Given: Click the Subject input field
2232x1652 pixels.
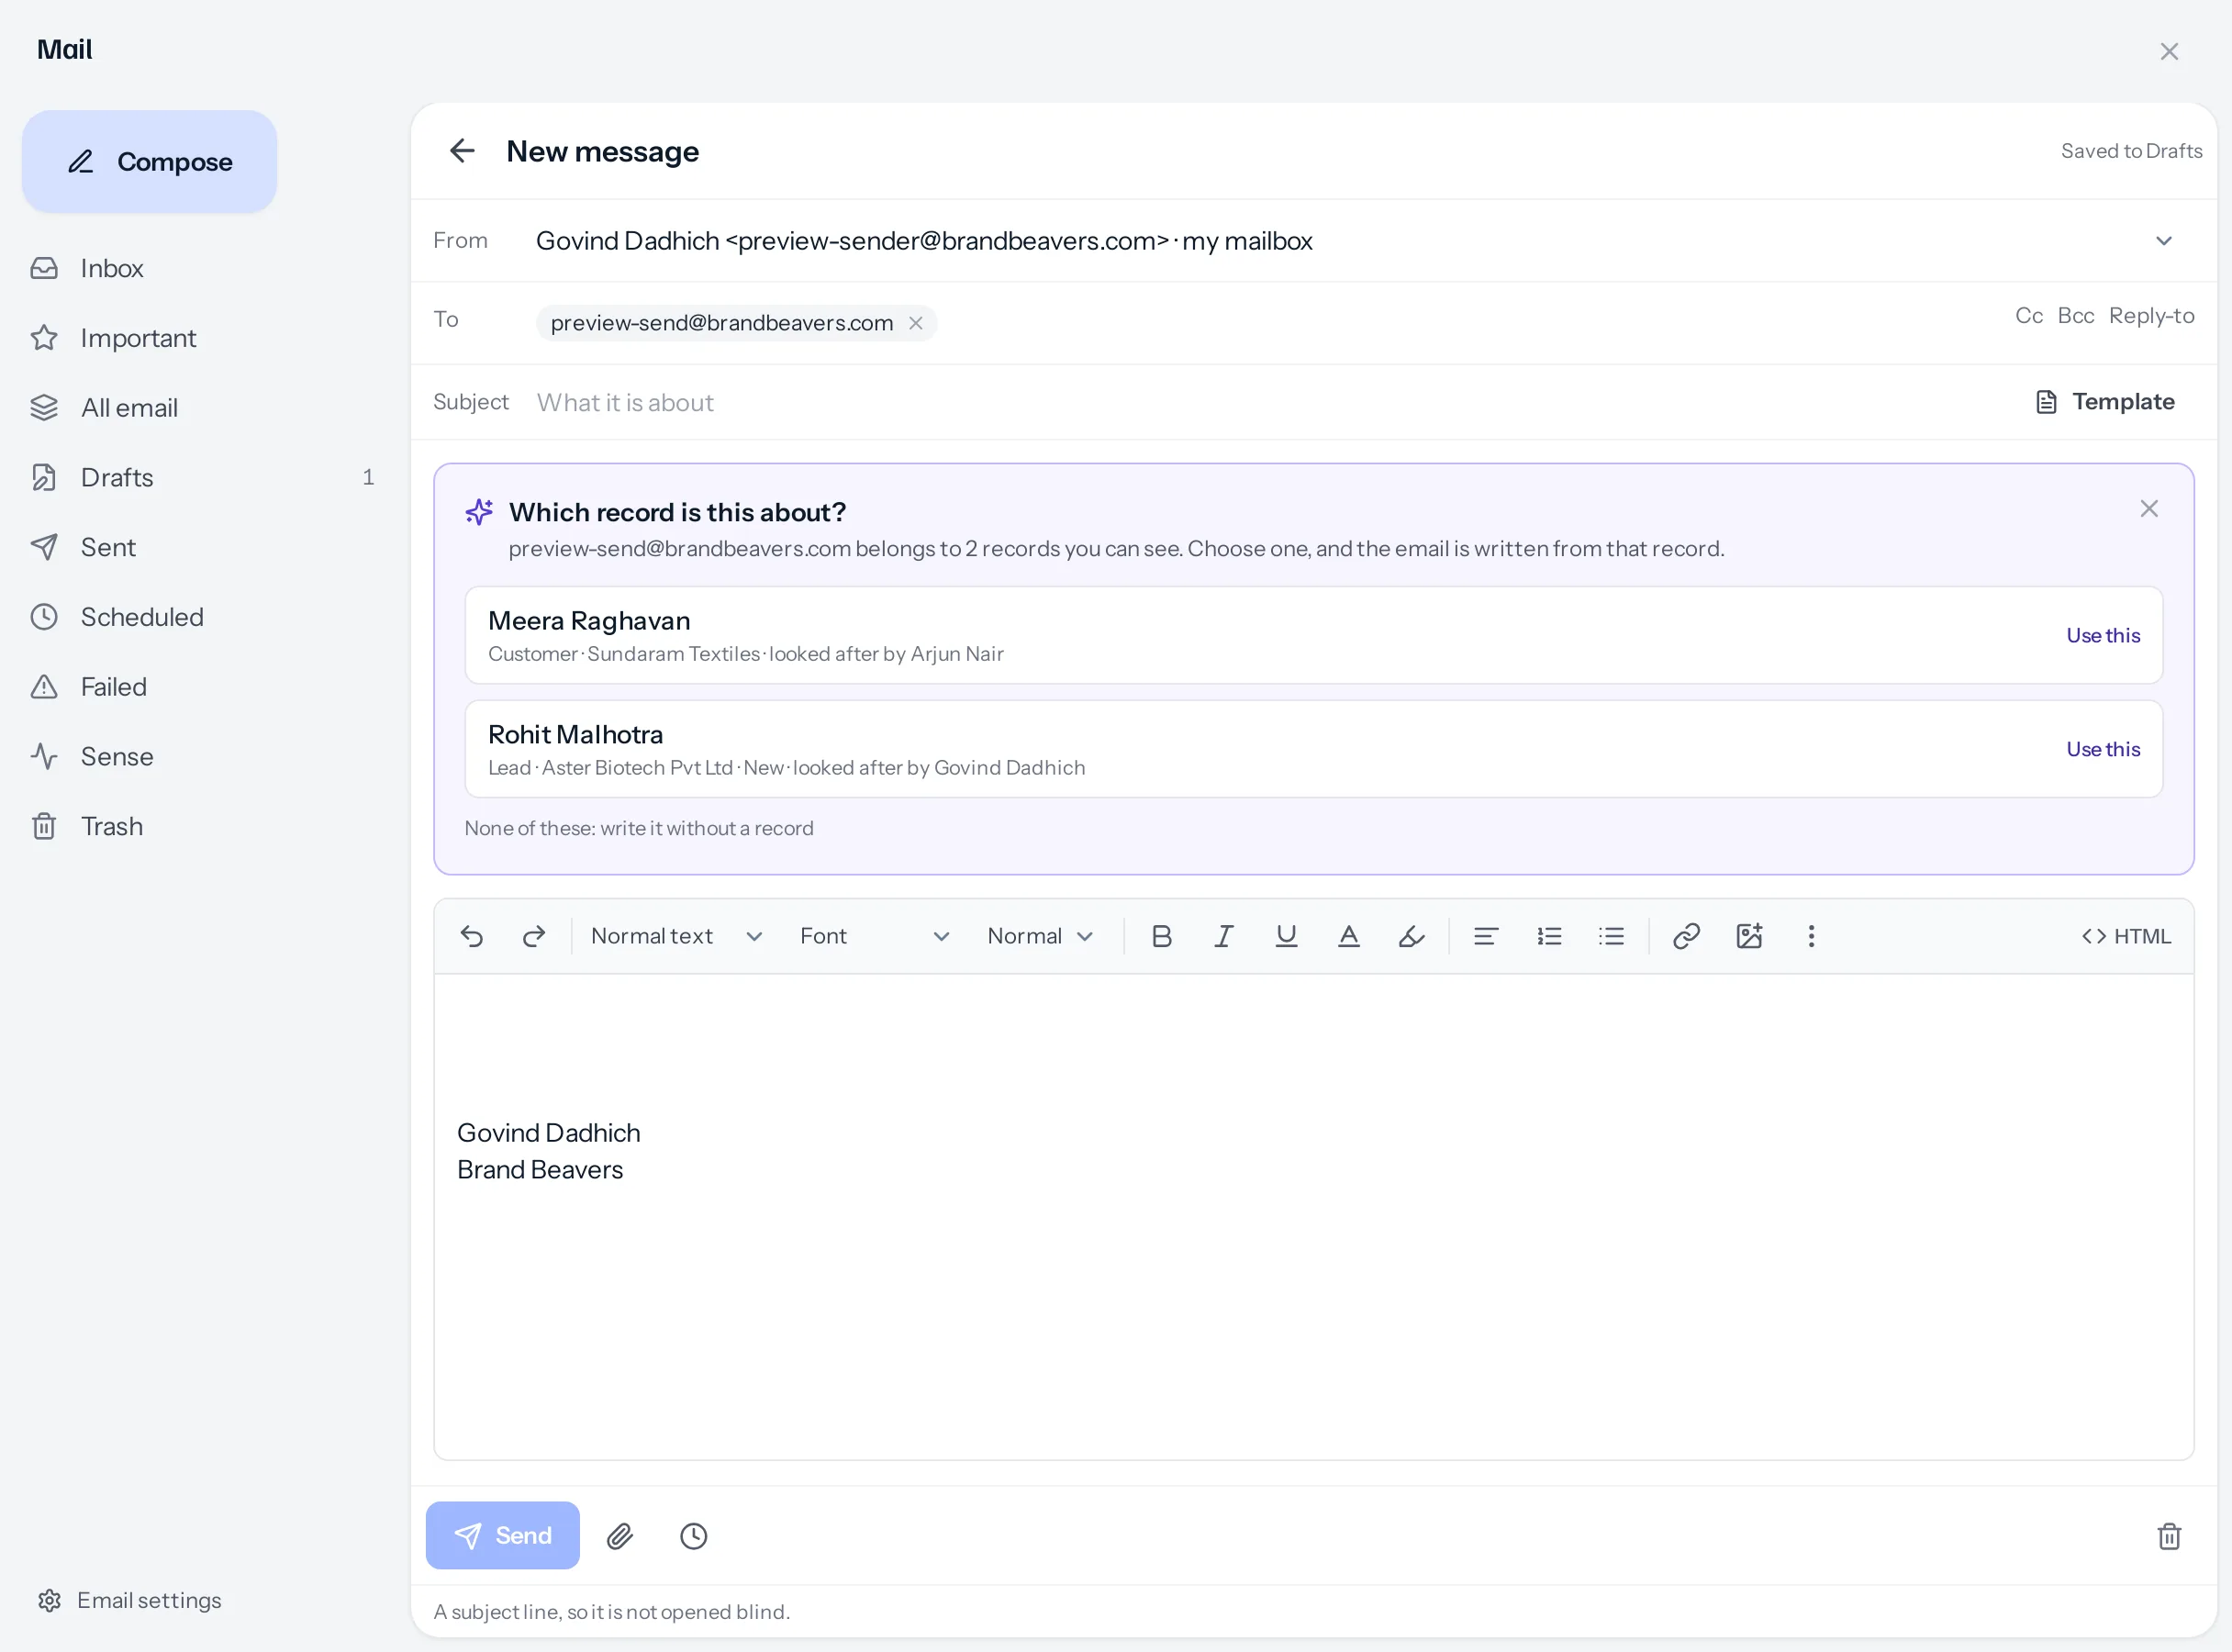Looking at the screenshot, I should [x=1270, y=402].
